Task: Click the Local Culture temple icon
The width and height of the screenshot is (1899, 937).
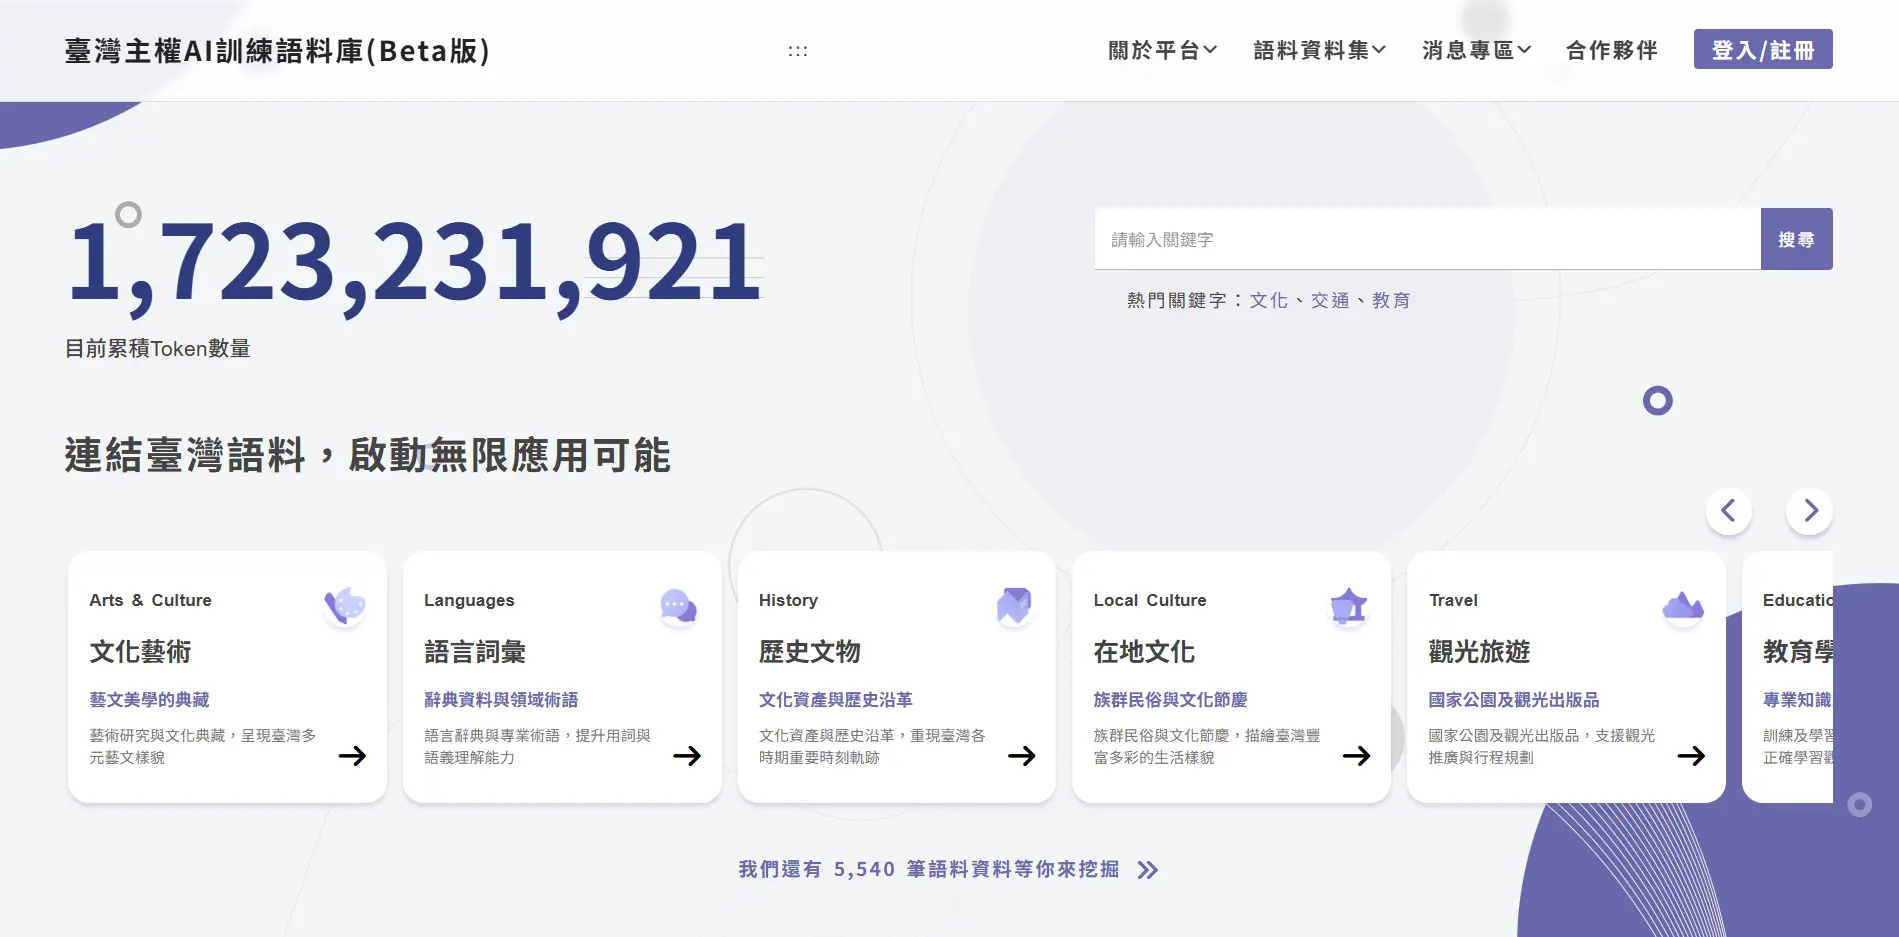Action: click(1349, 606)
